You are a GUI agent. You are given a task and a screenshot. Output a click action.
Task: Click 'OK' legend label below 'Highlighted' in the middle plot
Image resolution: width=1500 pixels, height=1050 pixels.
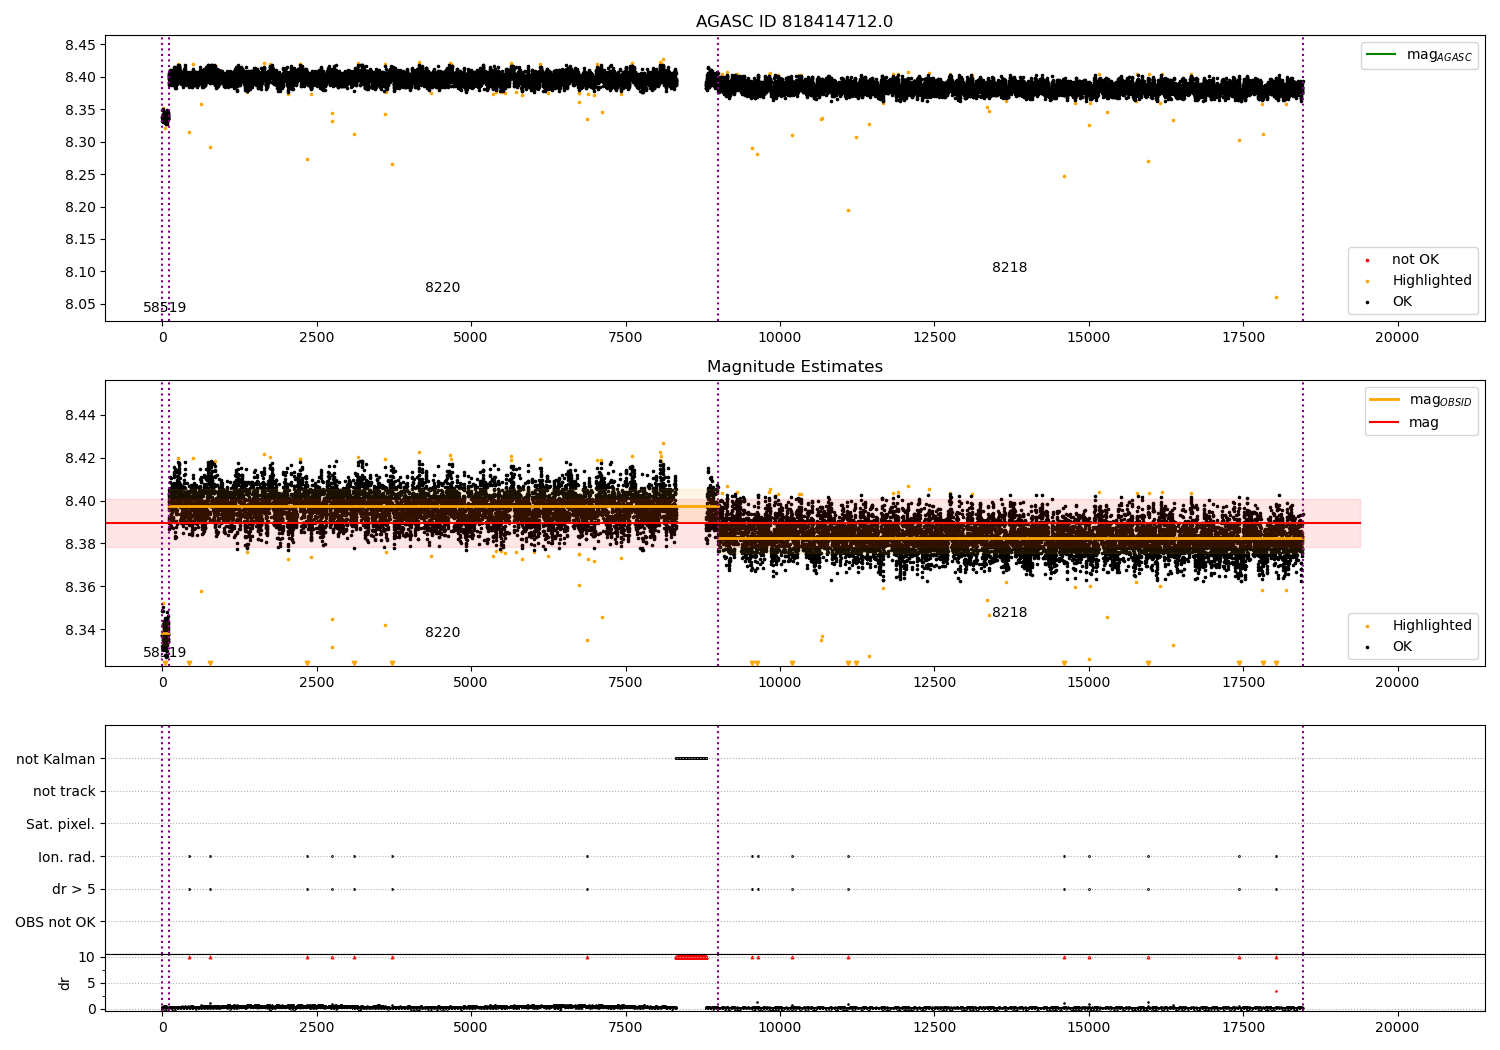pyautogui.click(x=1402, y=647)
